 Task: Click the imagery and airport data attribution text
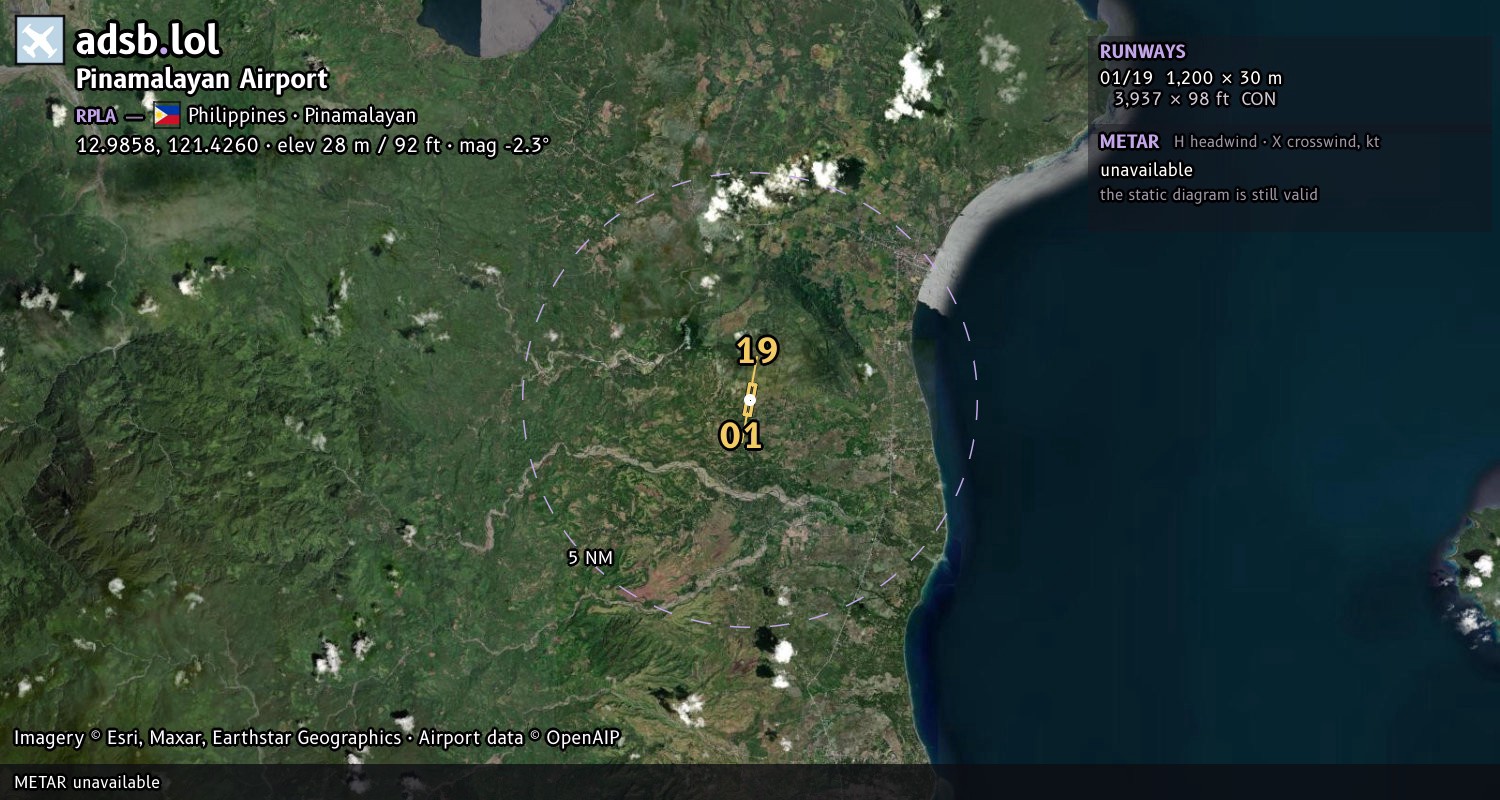point(317,738)
